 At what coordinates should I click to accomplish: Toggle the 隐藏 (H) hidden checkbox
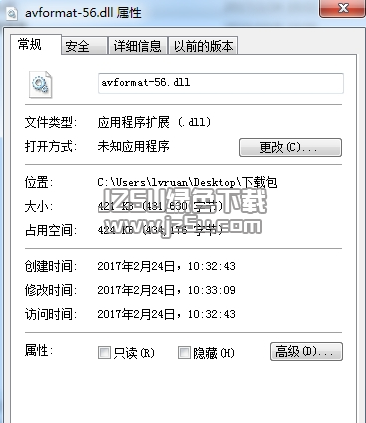click(x=184, y=352)
